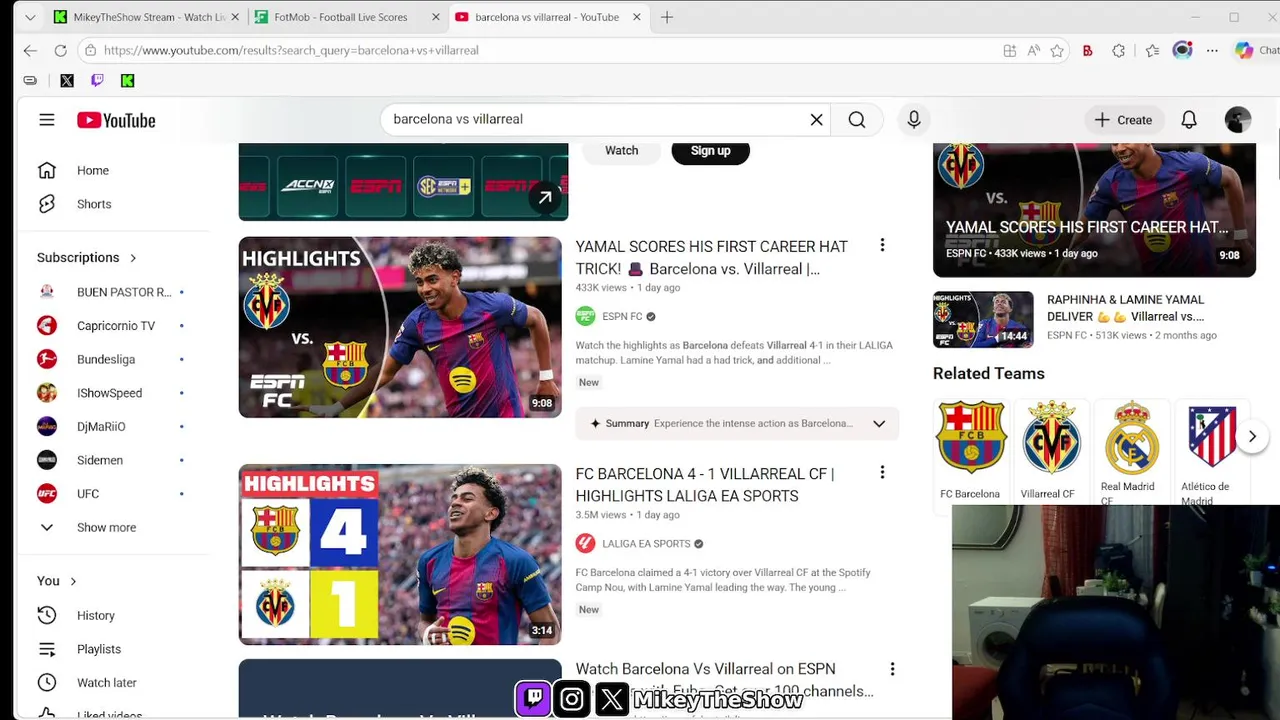
Task: Clear the search box with X
Action: coord(816,120)
